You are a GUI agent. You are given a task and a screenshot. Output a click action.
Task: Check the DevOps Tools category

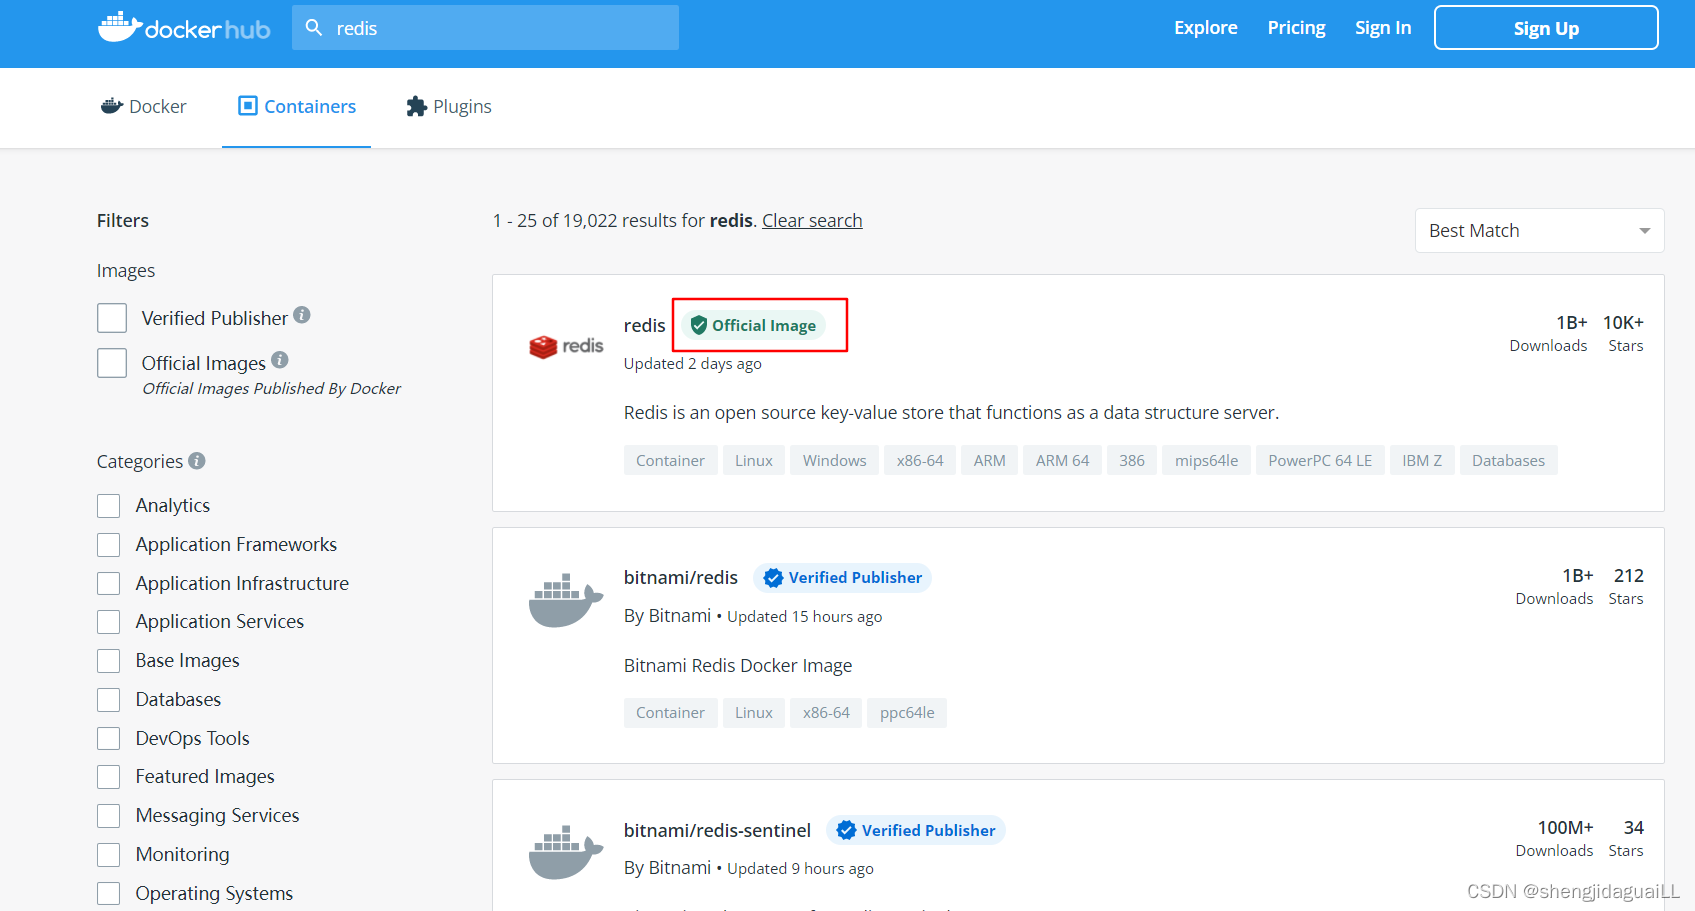(109, 739)
